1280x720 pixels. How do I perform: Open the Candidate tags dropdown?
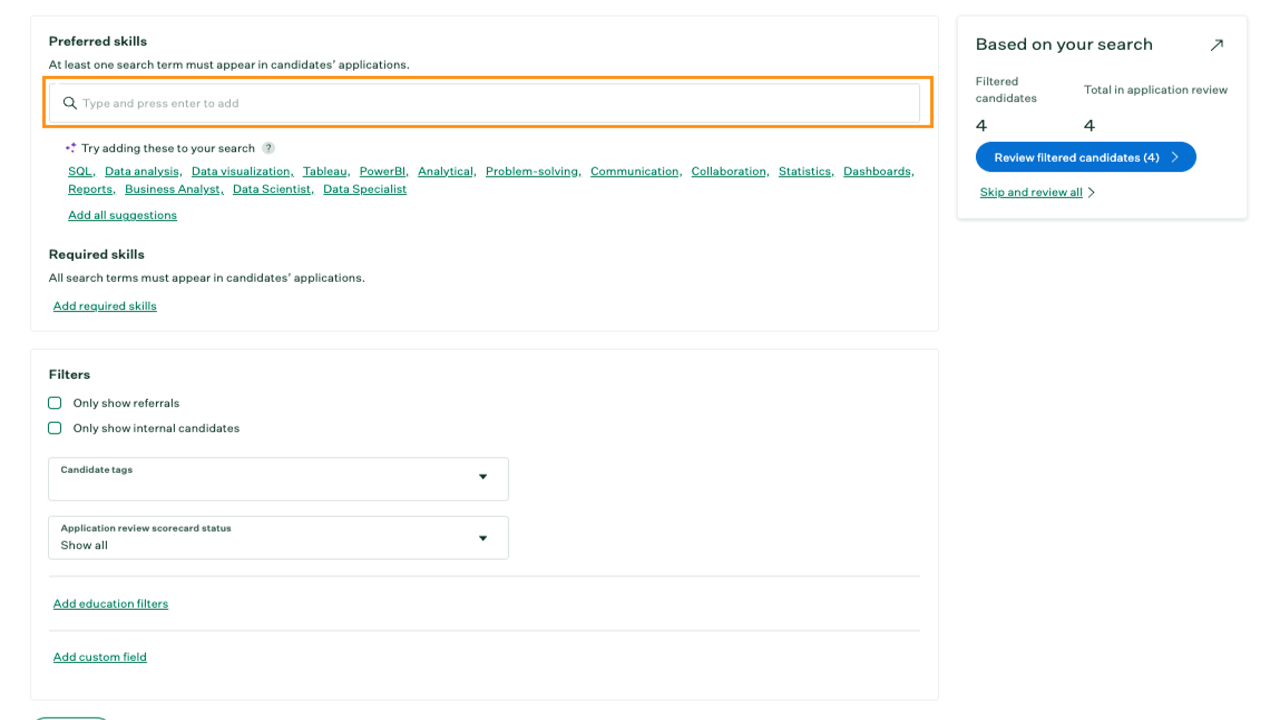click(278, 478)
